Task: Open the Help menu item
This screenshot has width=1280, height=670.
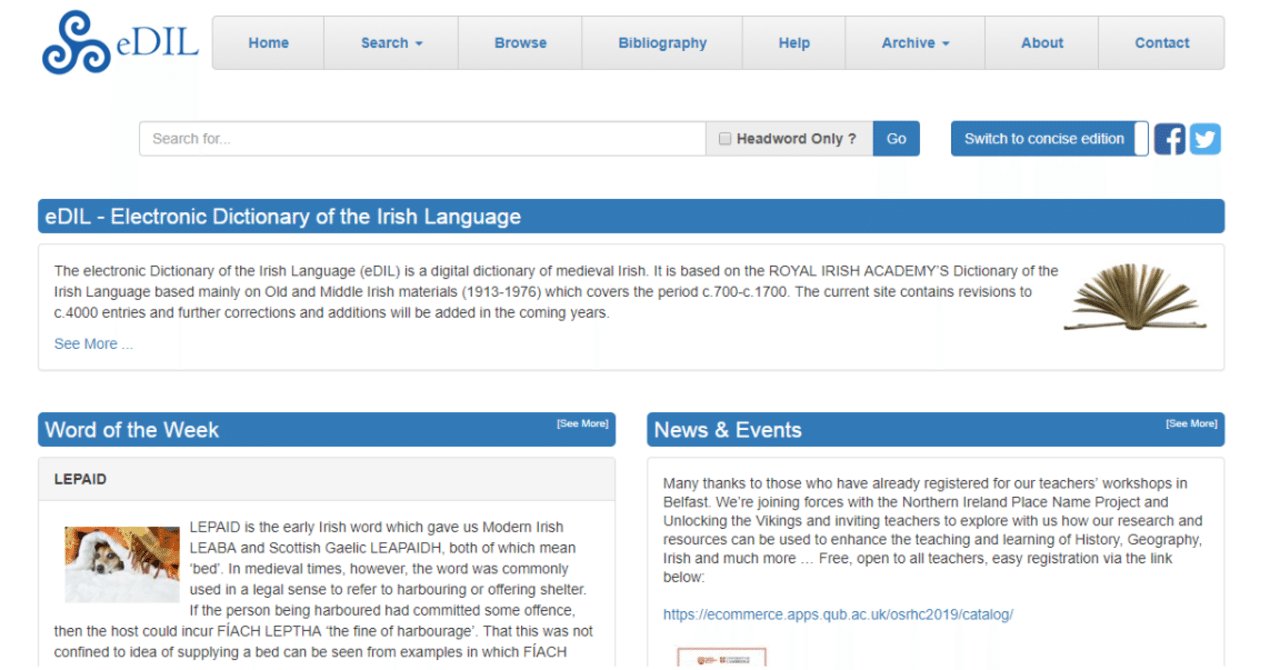Action: [x=794, y=43]
